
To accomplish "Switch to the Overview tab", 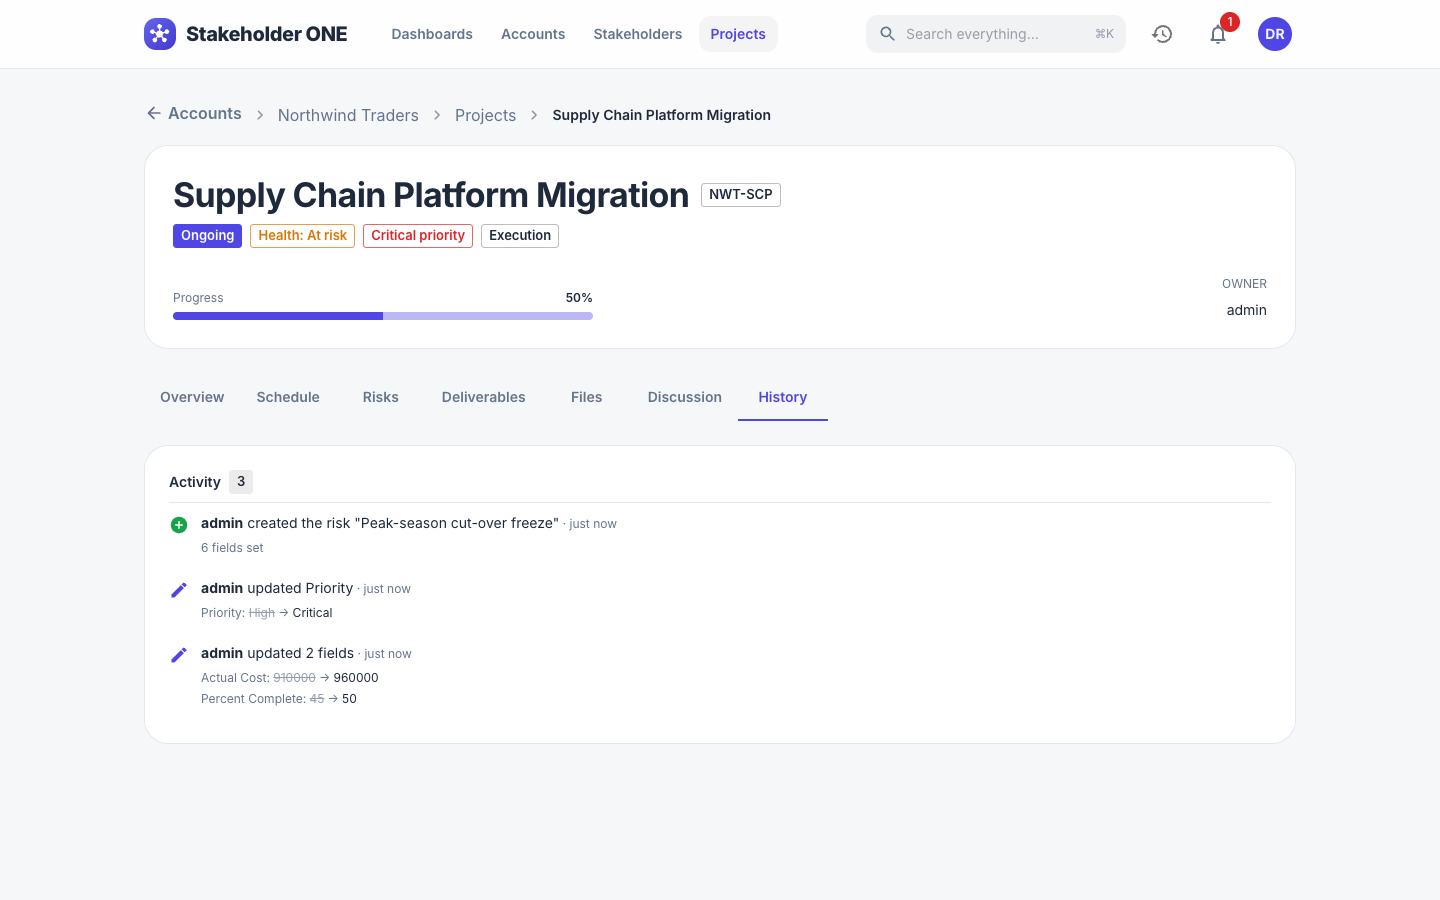I will point(192,397).
